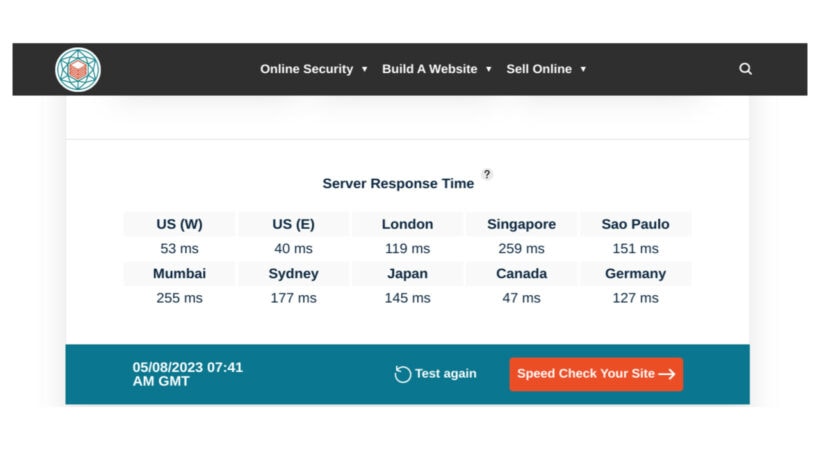Screen dimensions: 820x450
Task: Select the Mumbai location header
Action: (x=179, y=273)
